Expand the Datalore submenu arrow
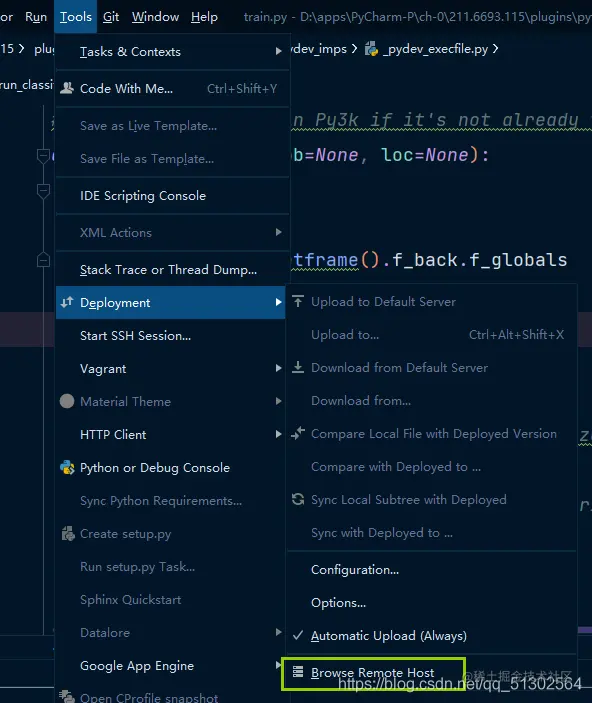 pos(279,632)
